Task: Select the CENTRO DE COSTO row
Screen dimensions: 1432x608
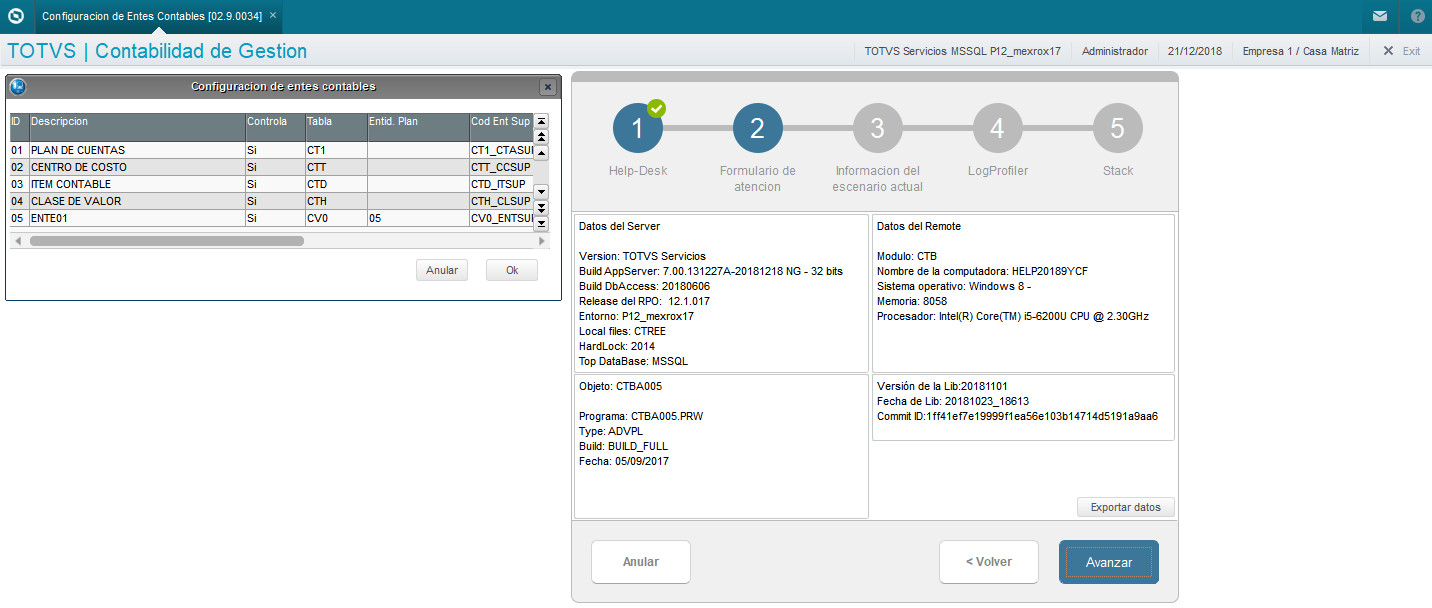Action: pos(271,167)
